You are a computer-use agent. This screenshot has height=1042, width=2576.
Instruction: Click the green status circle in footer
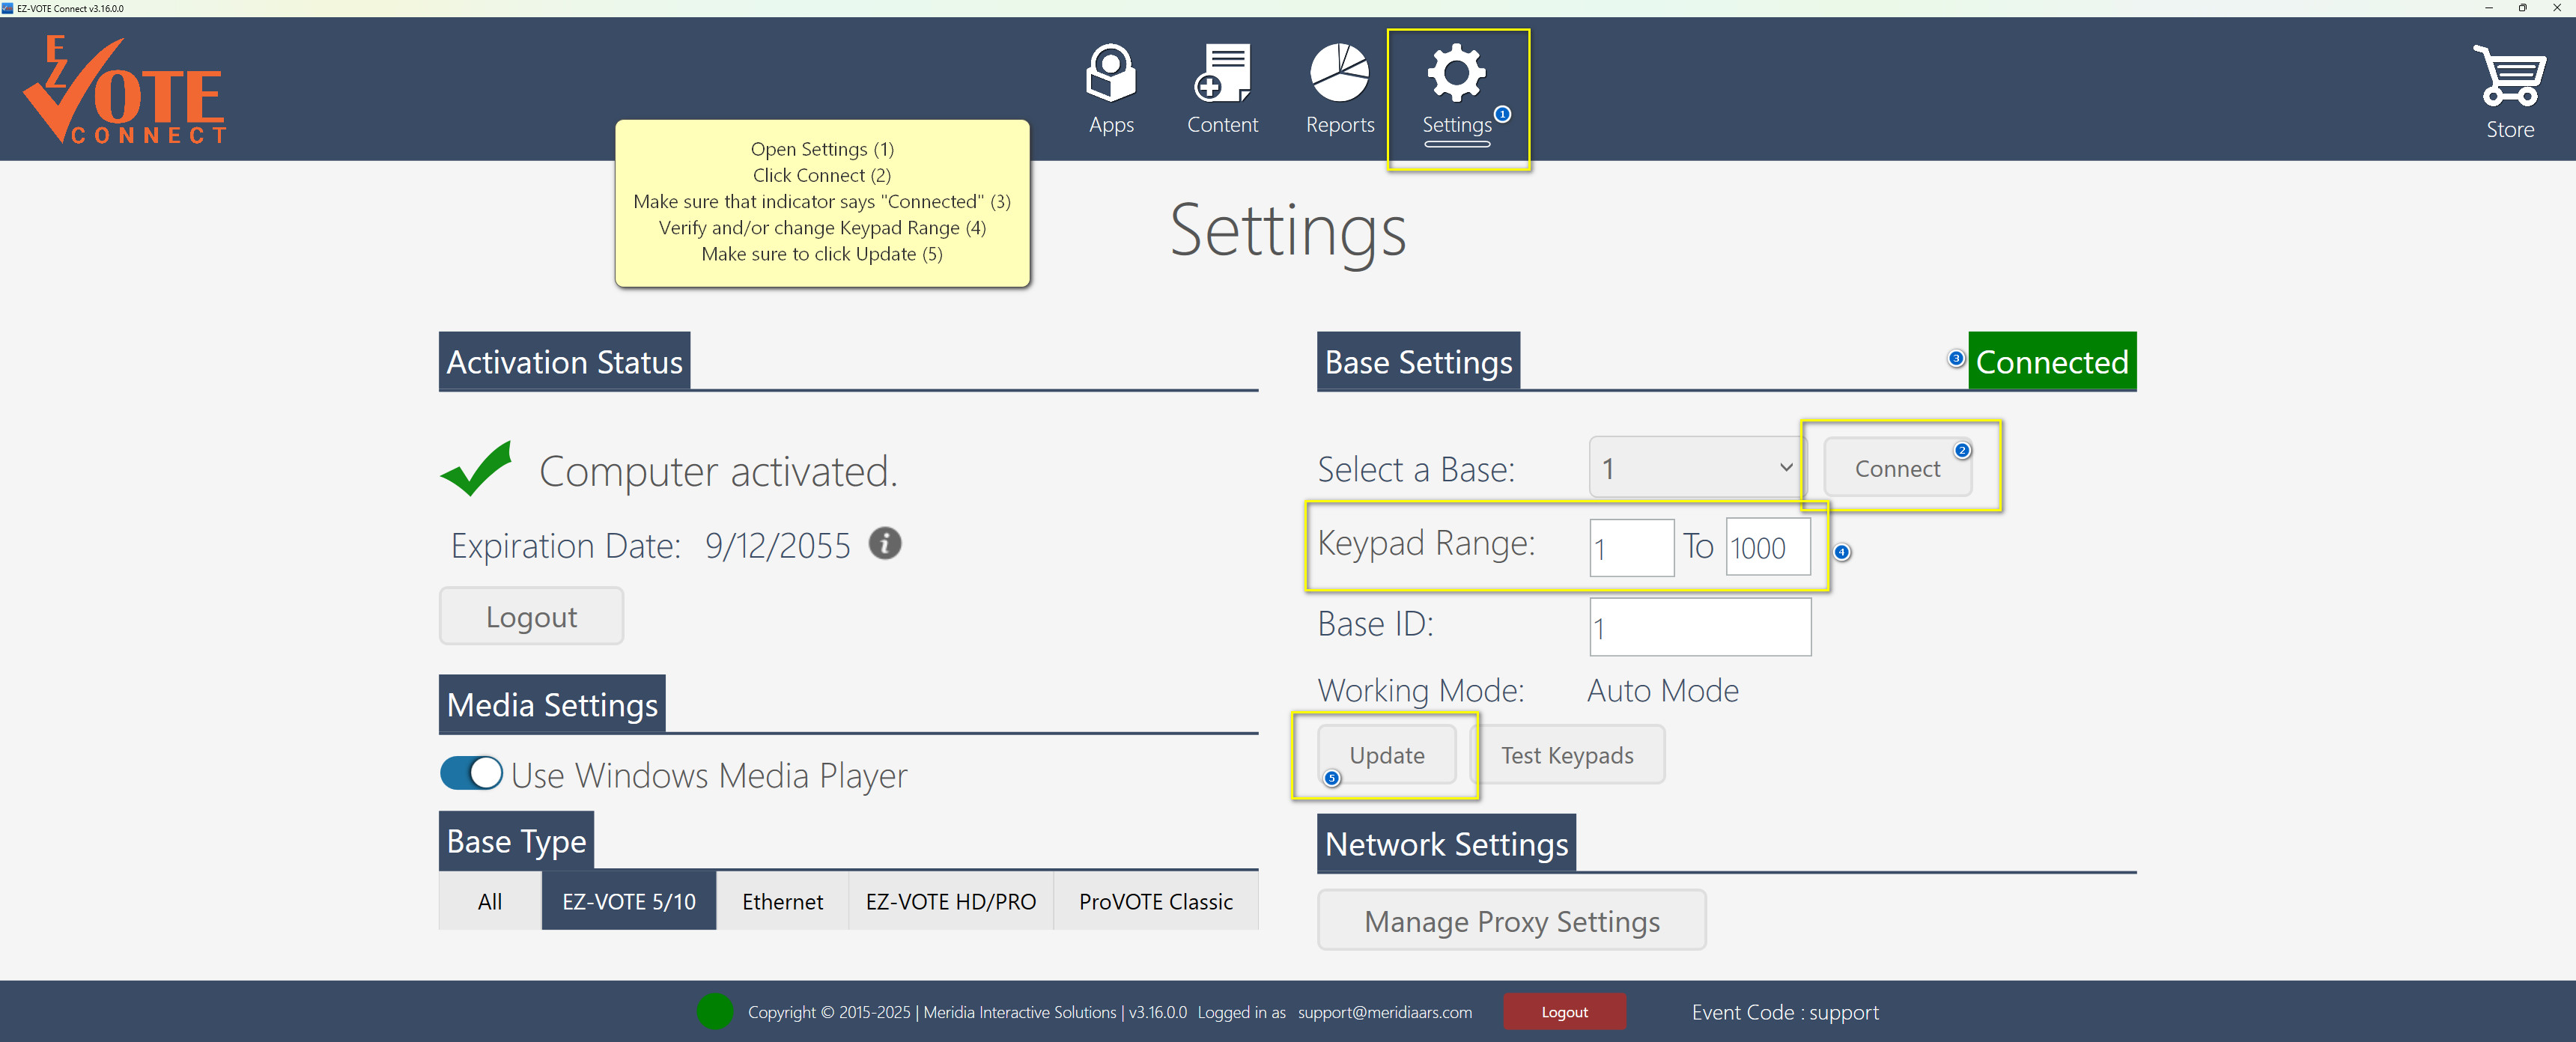(715, 1012)
